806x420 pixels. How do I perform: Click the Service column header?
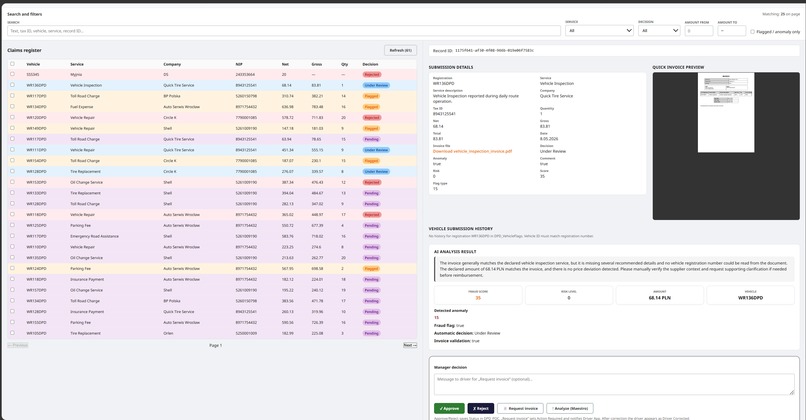coord(77,64)
